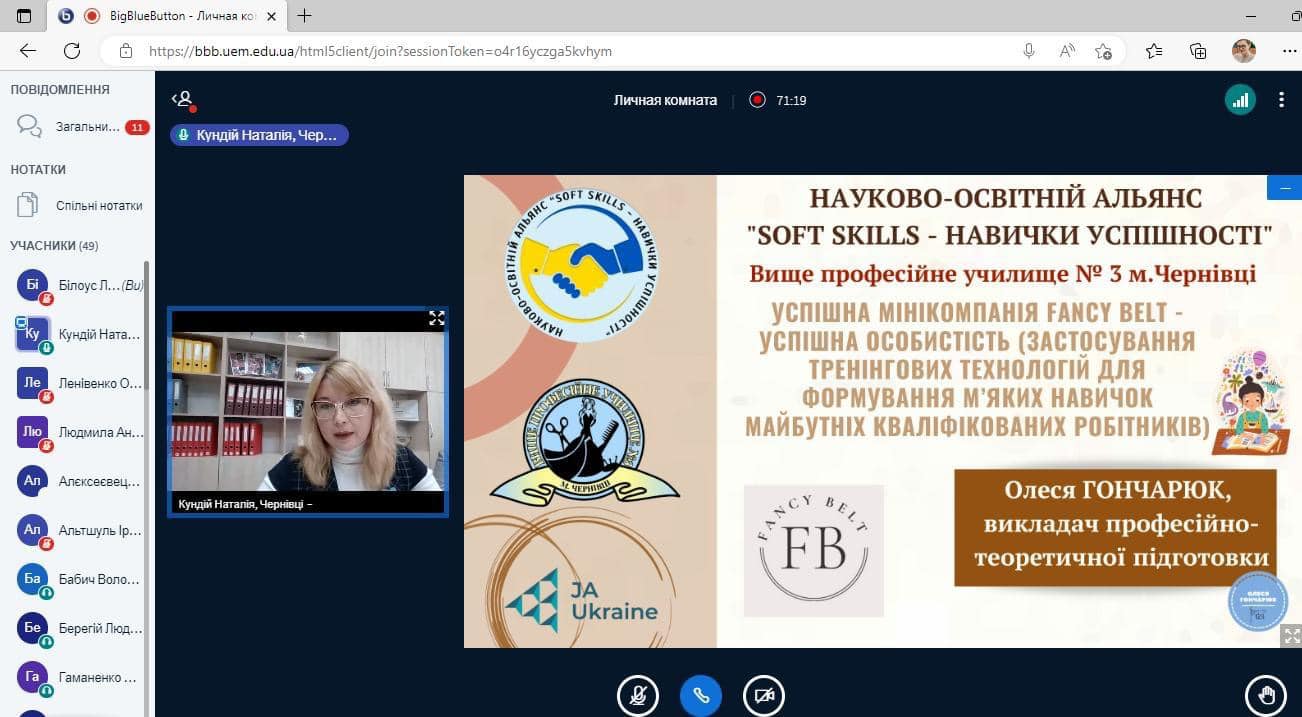The width and height of the screenshot is (1302, 717).
Task: Select participant Бабич Воло...
Action: (80, 579)
